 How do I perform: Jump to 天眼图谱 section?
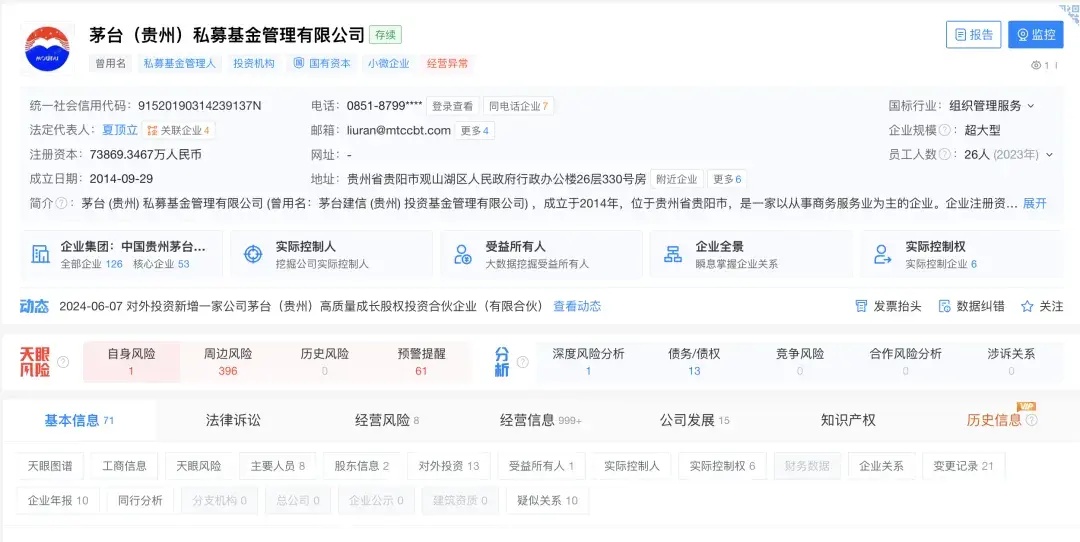pyautogui.click(x=50, y=466)
